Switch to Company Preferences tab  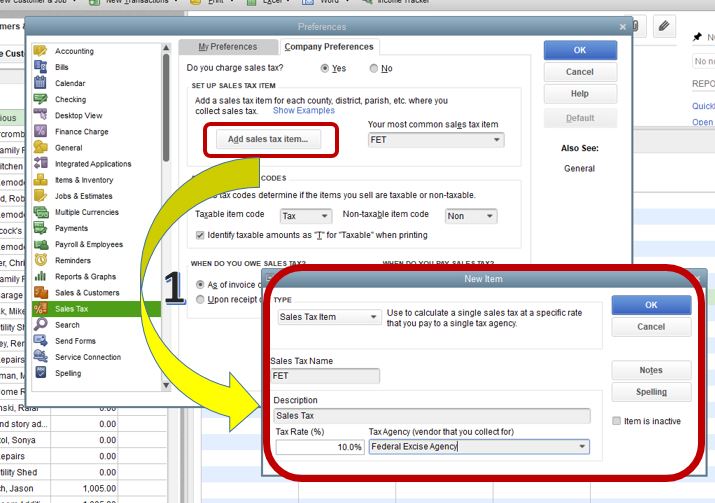click(329, 47)
